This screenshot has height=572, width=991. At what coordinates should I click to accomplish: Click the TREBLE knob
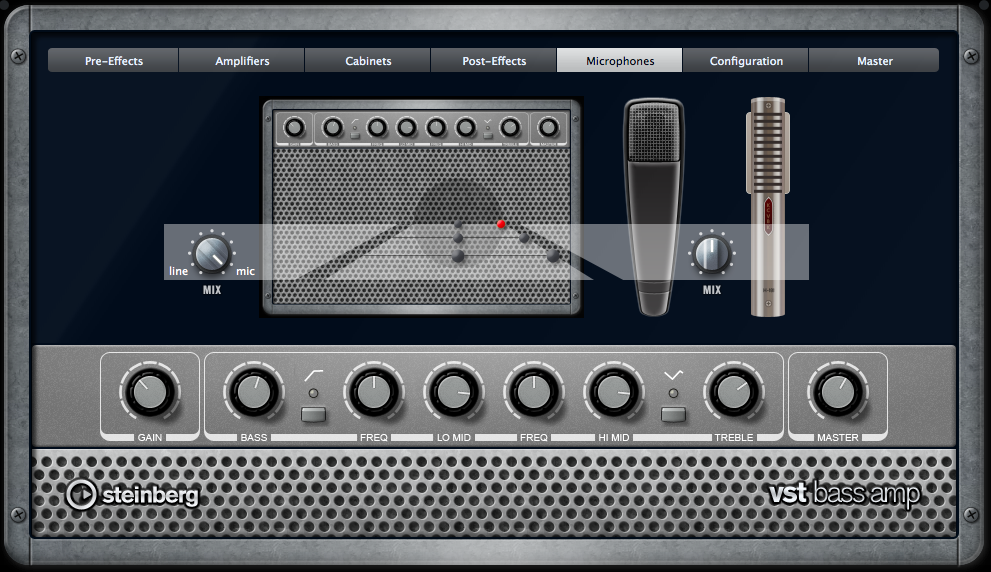click(x=734, y=392)
